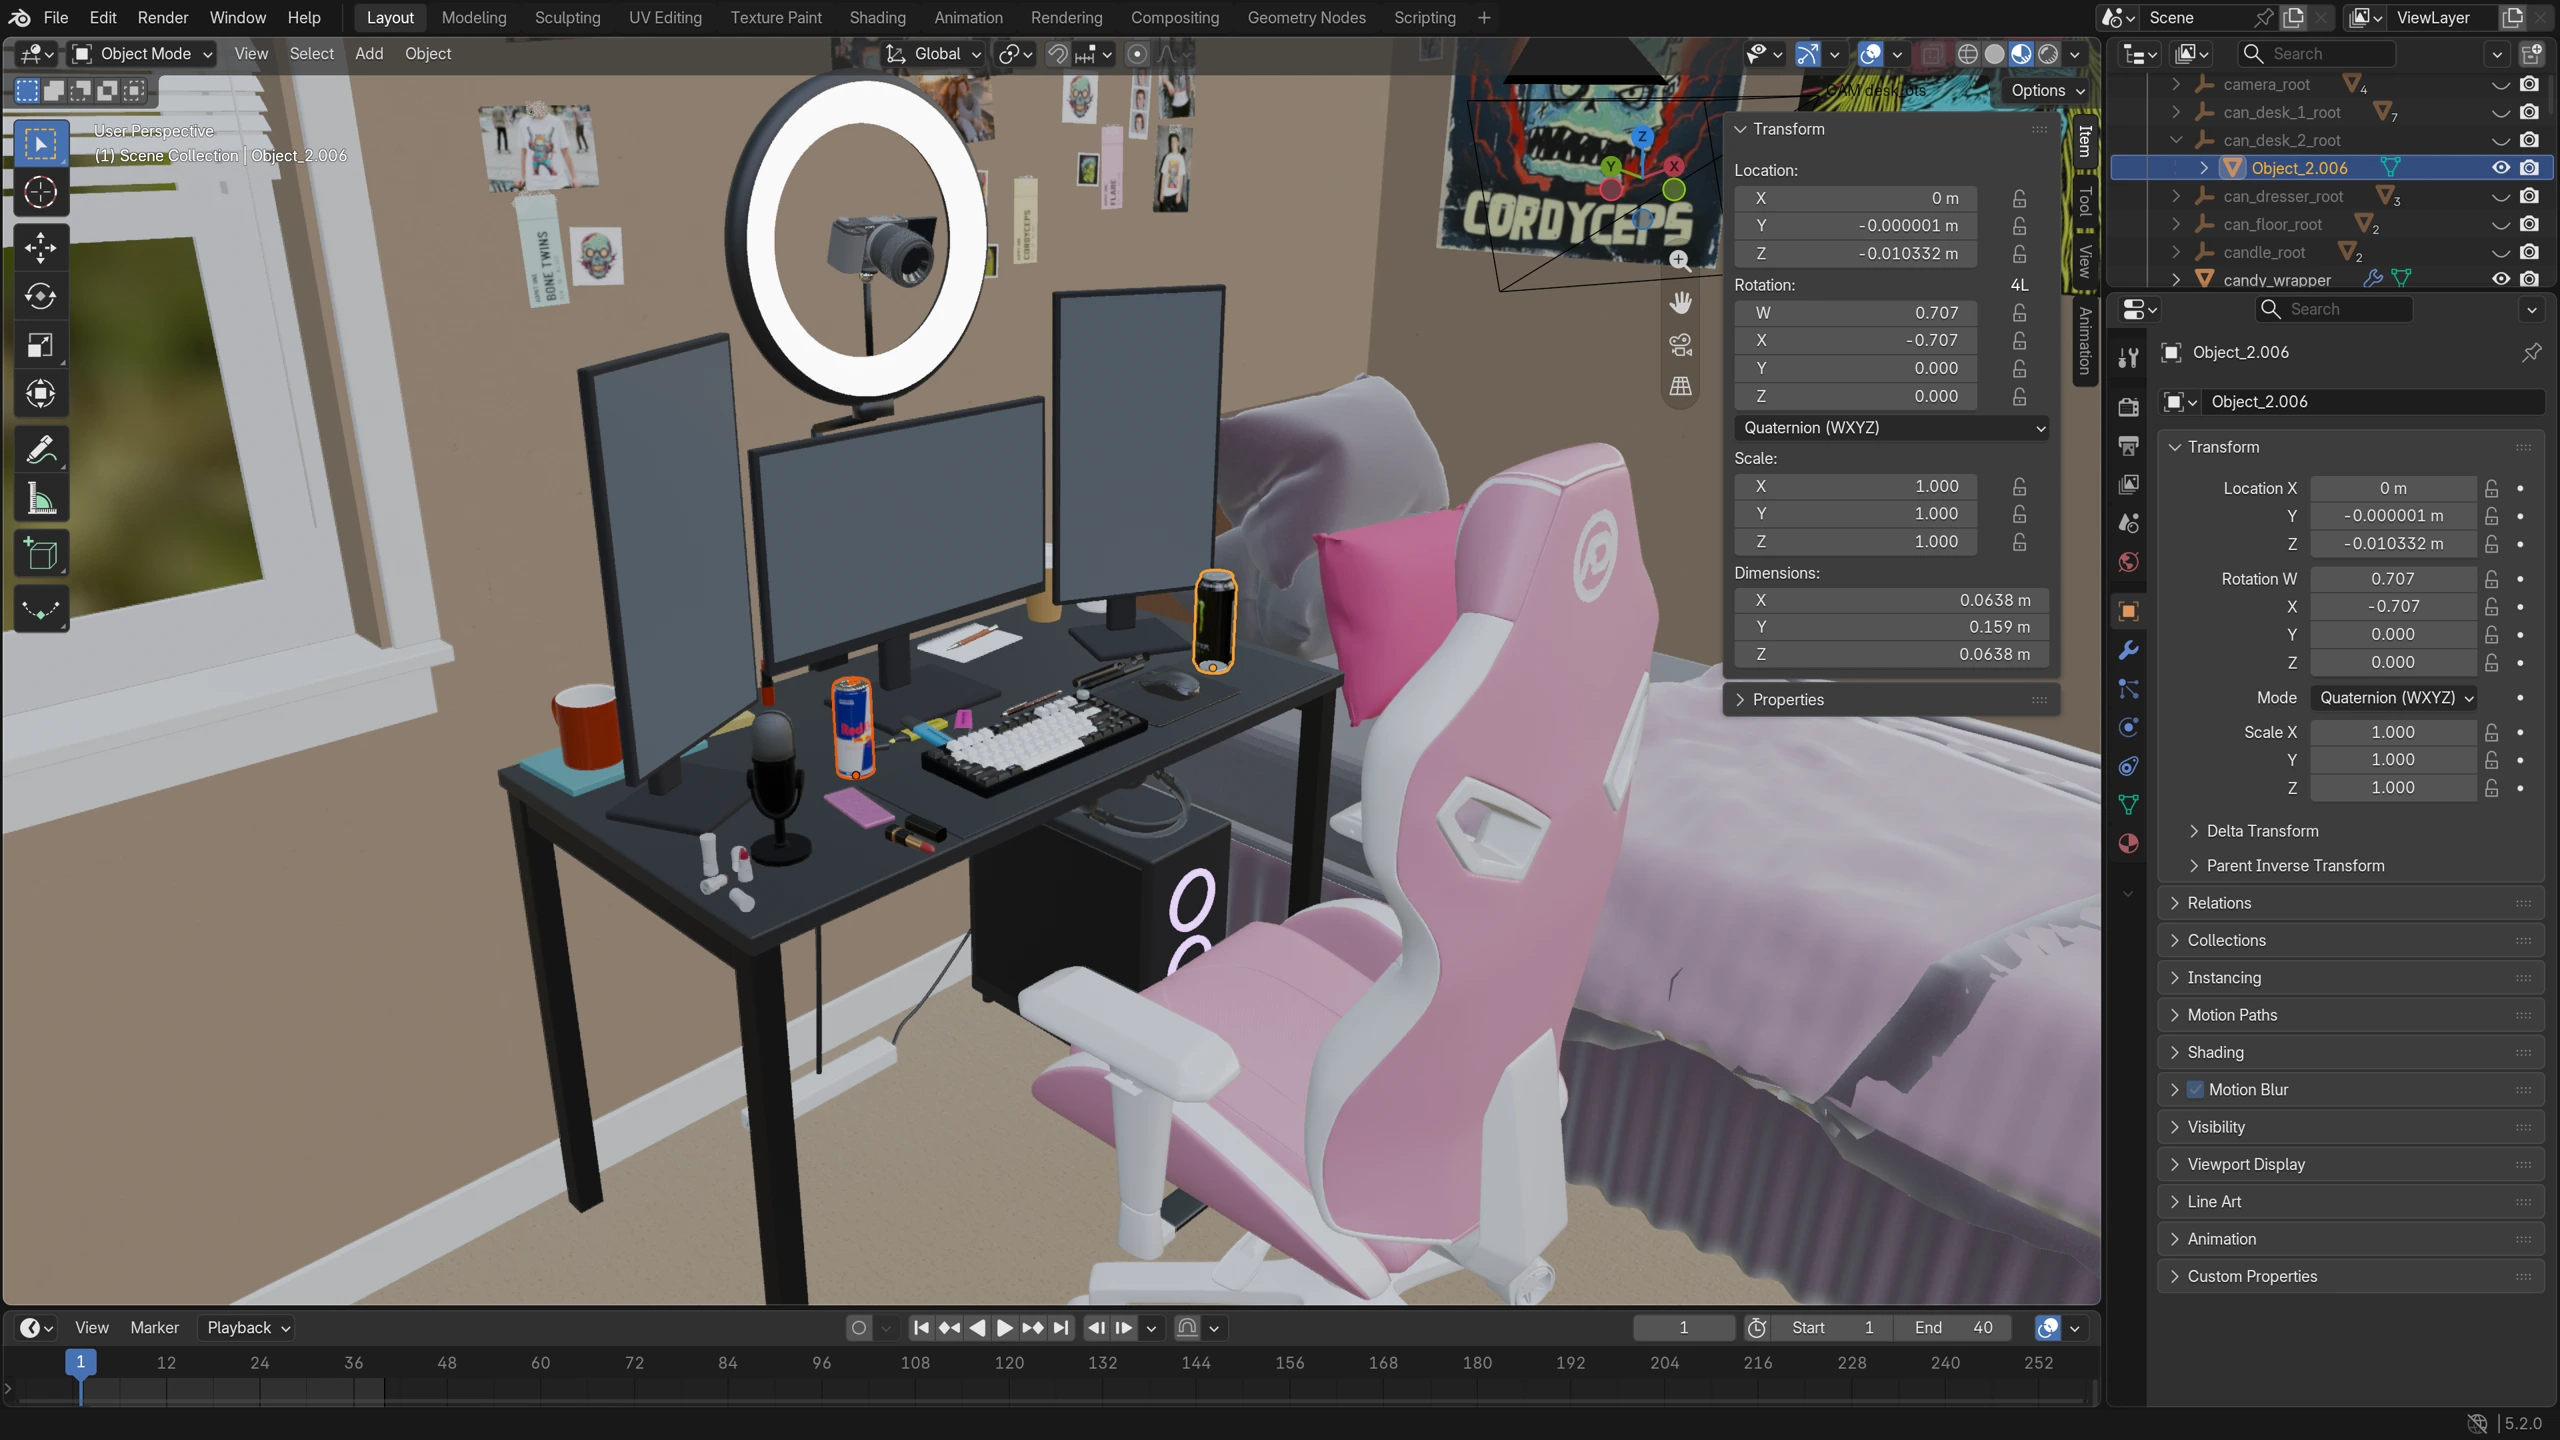Open the Global transform orientation dropdown
Screen dimensions: 2560x1440
click(x=932, y=54)
